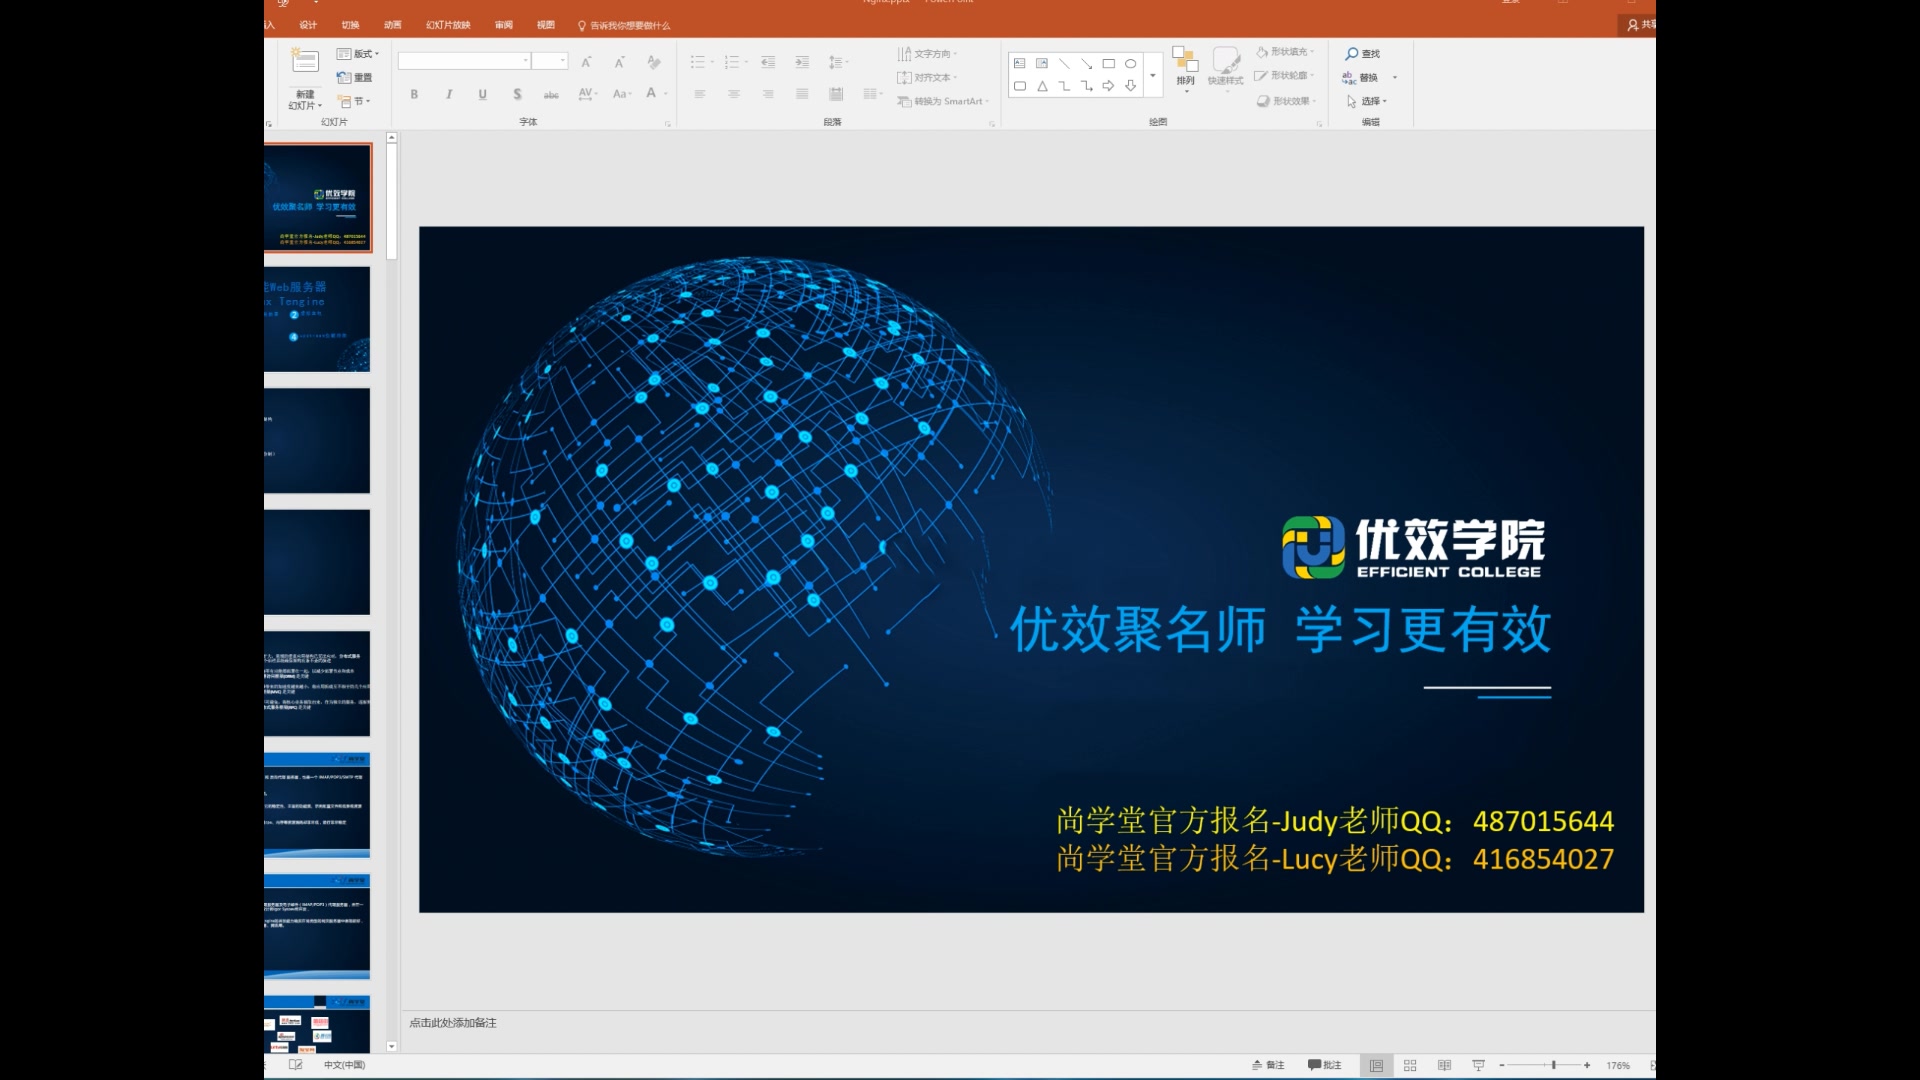Click the New Slide (新建幻灯片) icon

304,61
